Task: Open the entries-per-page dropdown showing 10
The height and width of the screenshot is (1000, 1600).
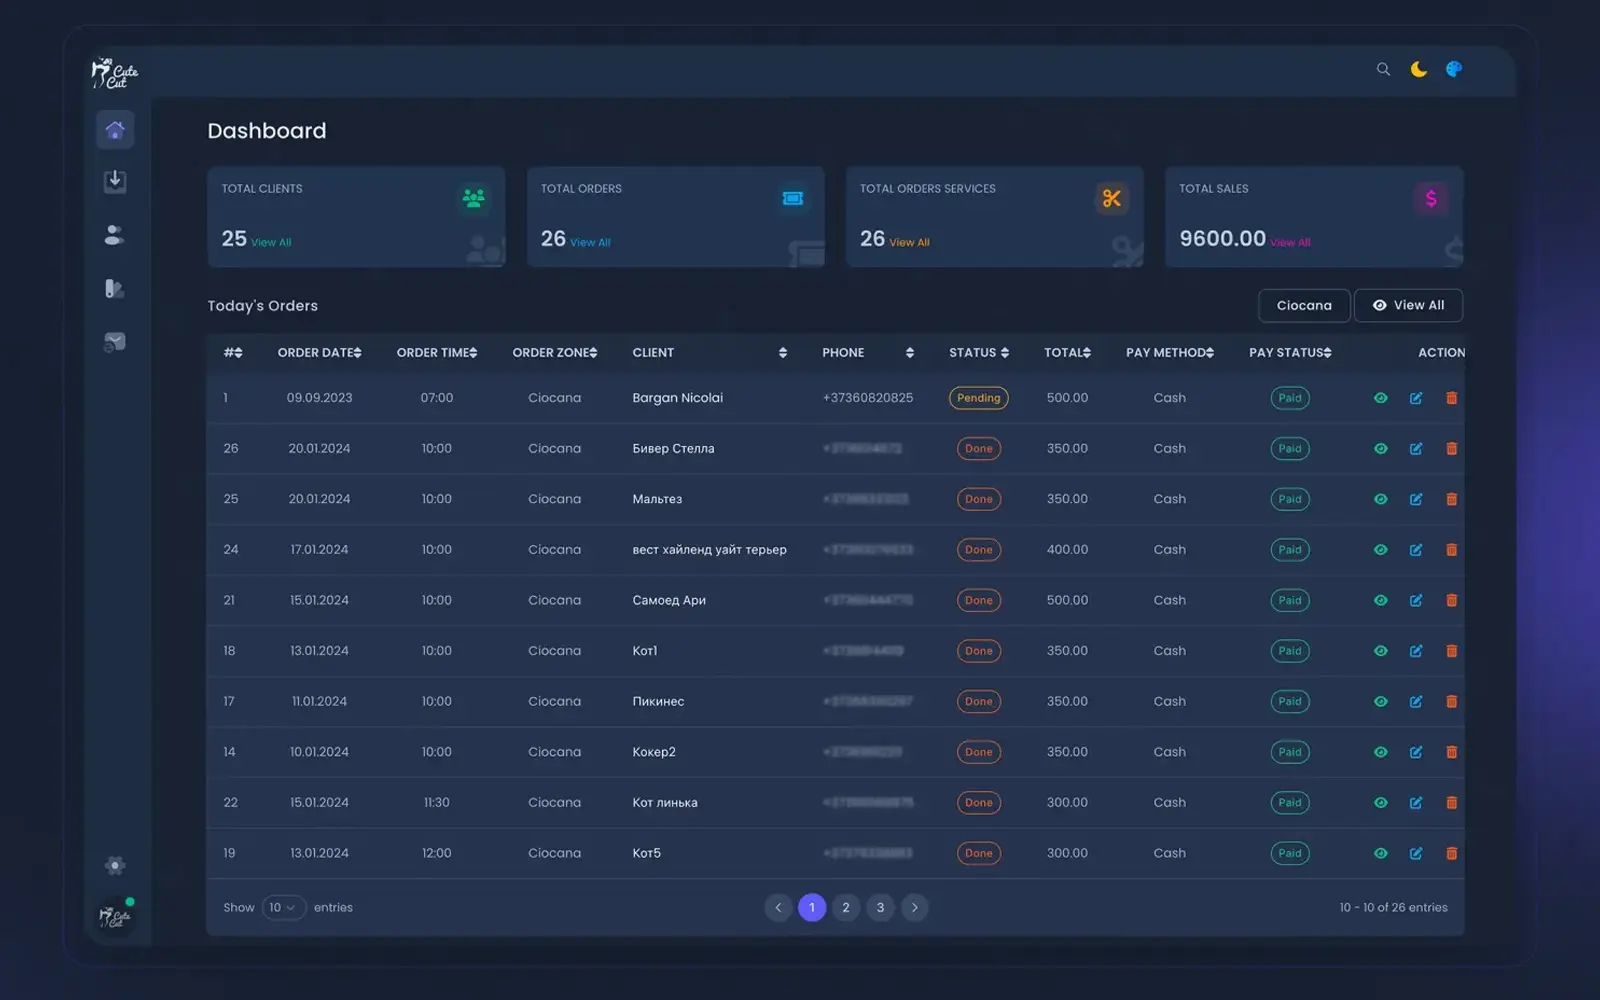Action: coord(283,908)
